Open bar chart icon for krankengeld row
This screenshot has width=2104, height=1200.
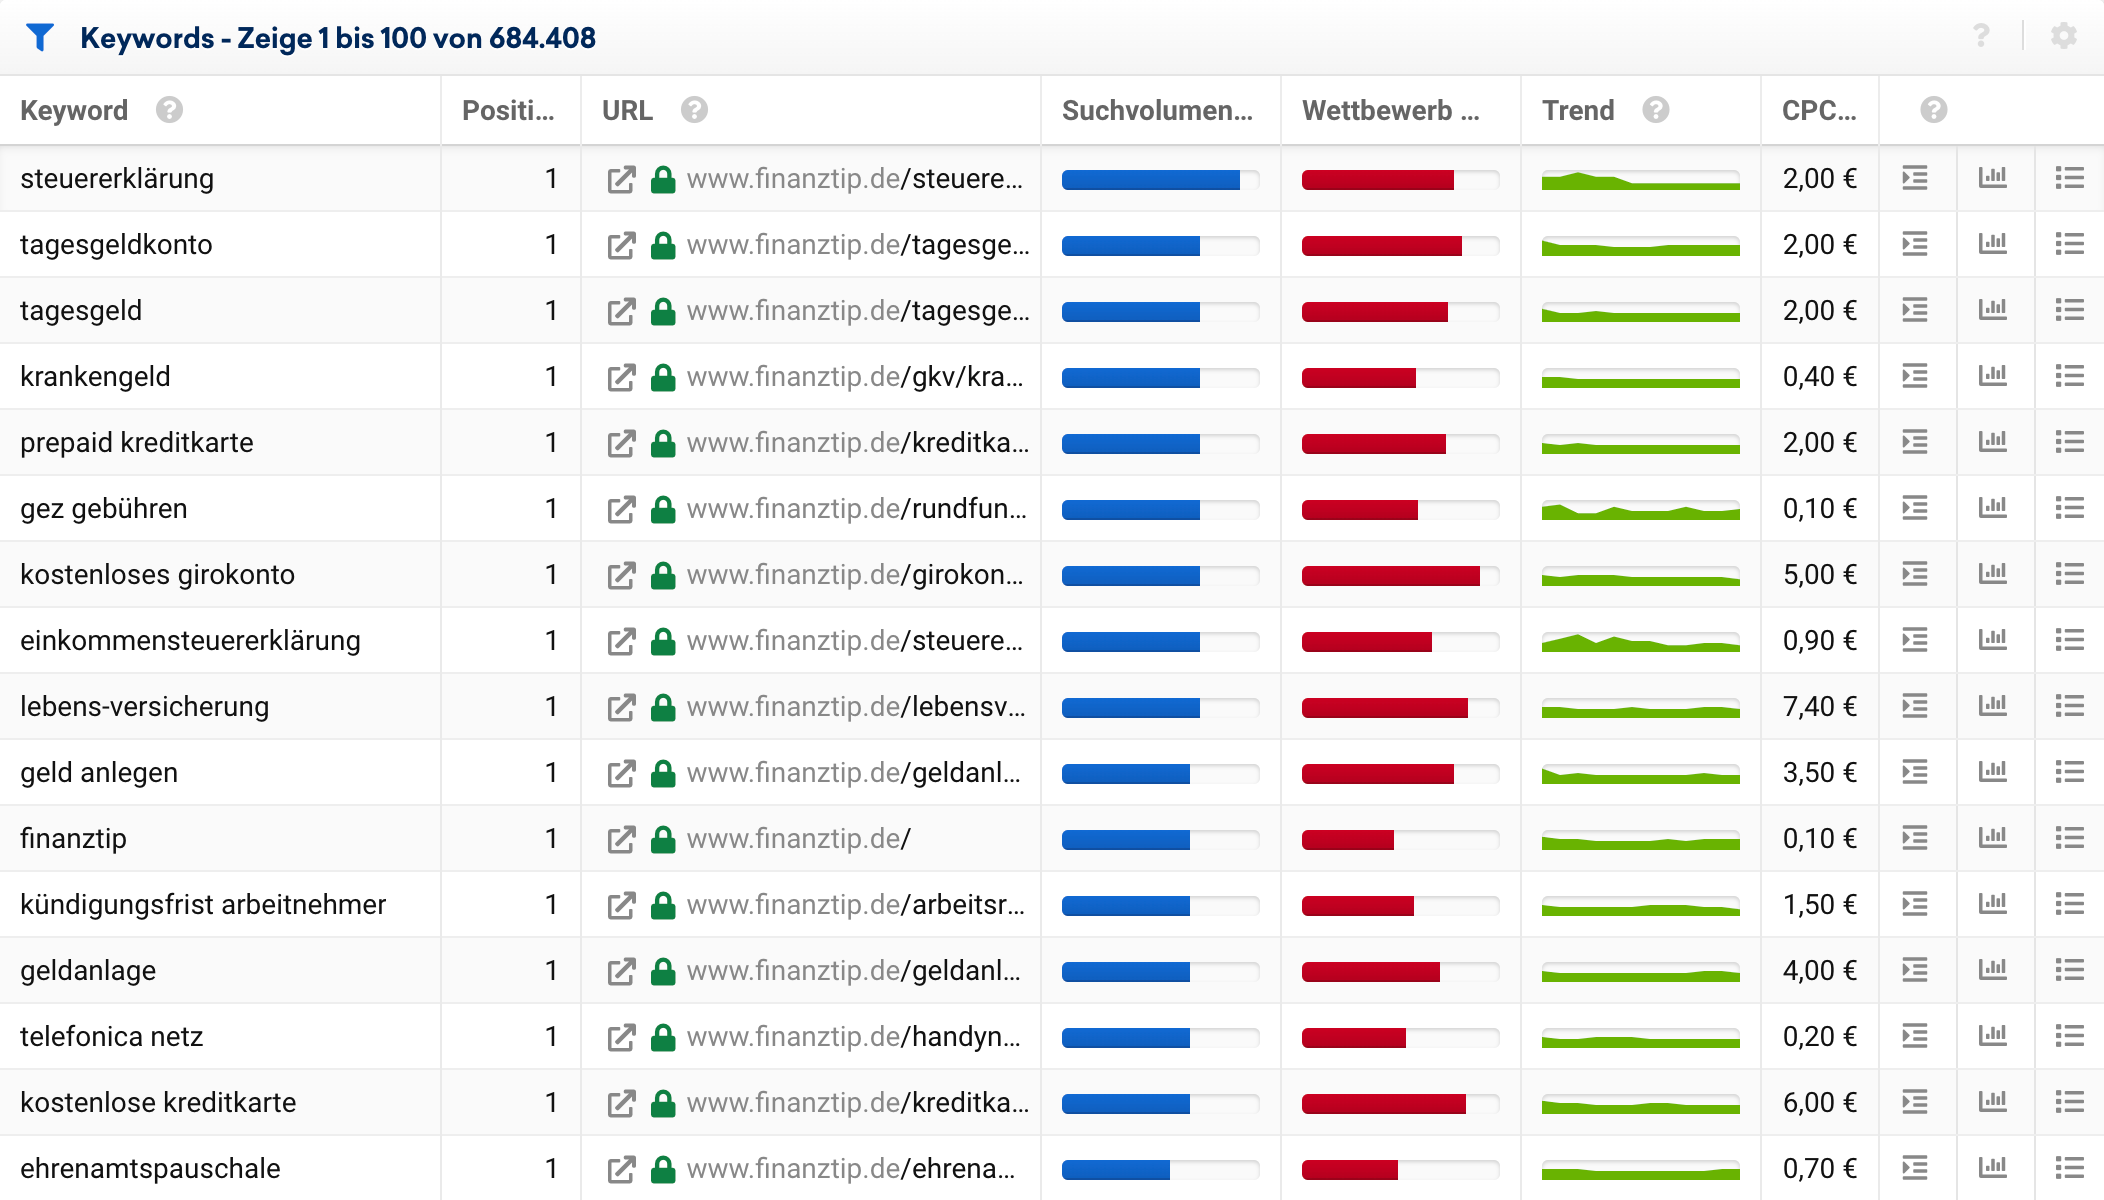(x=1992, y=376)
